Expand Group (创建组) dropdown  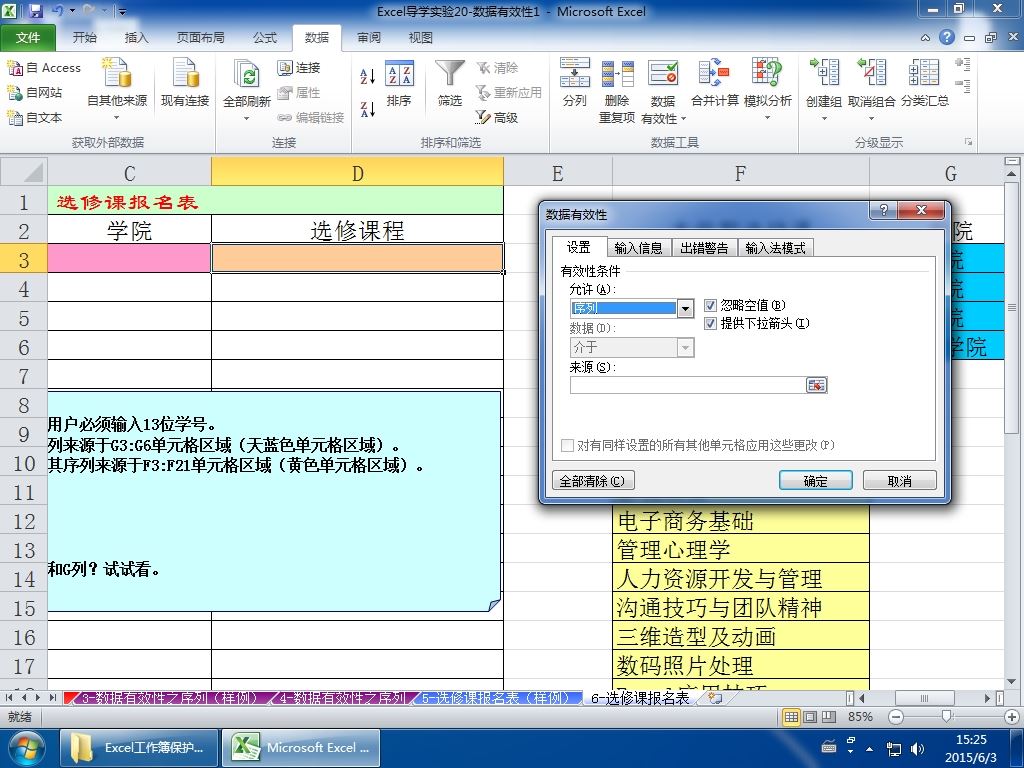coord(824,118)
